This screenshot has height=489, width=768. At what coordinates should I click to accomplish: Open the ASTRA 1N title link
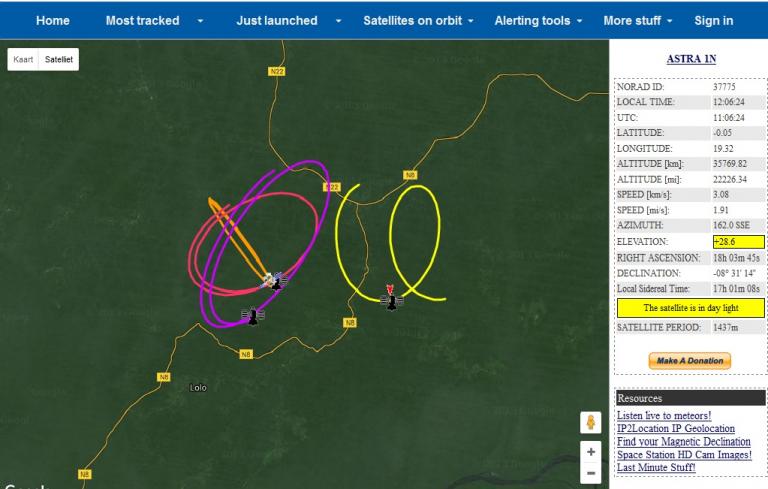[x=691, y=59]
